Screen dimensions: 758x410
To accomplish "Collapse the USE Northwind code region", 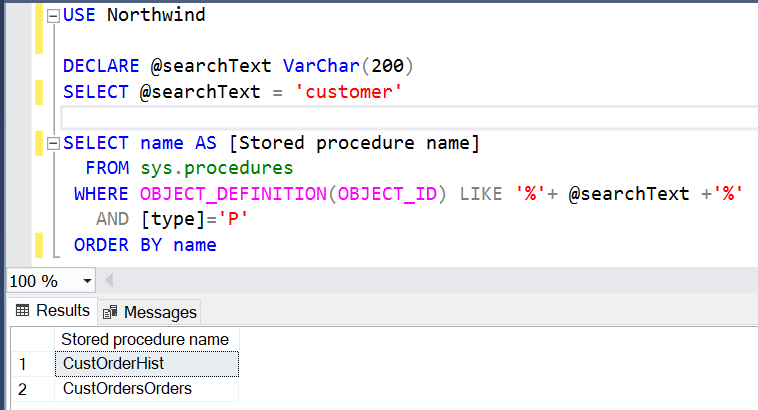I will (53, 16).
